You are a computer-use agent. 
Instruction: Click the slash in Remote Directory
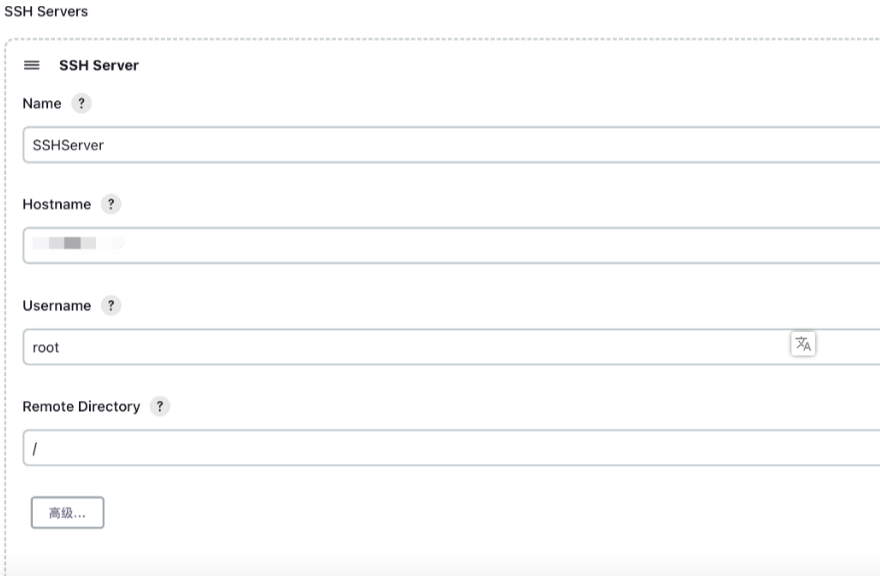pos(35,449)
